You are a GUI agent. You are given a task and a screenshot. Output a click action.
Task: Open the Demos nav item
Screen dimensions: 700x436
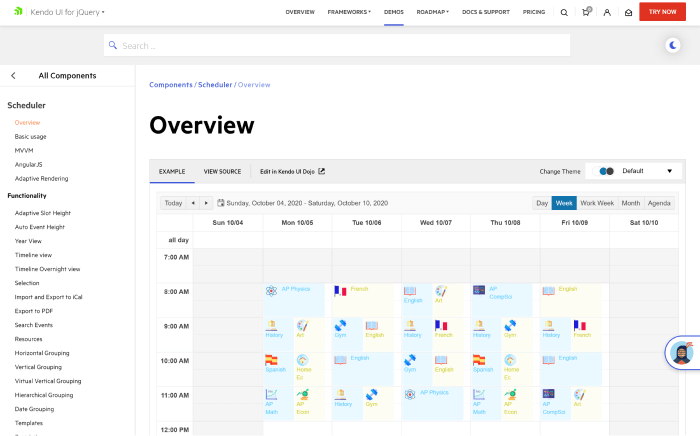[x=394, y=12]
